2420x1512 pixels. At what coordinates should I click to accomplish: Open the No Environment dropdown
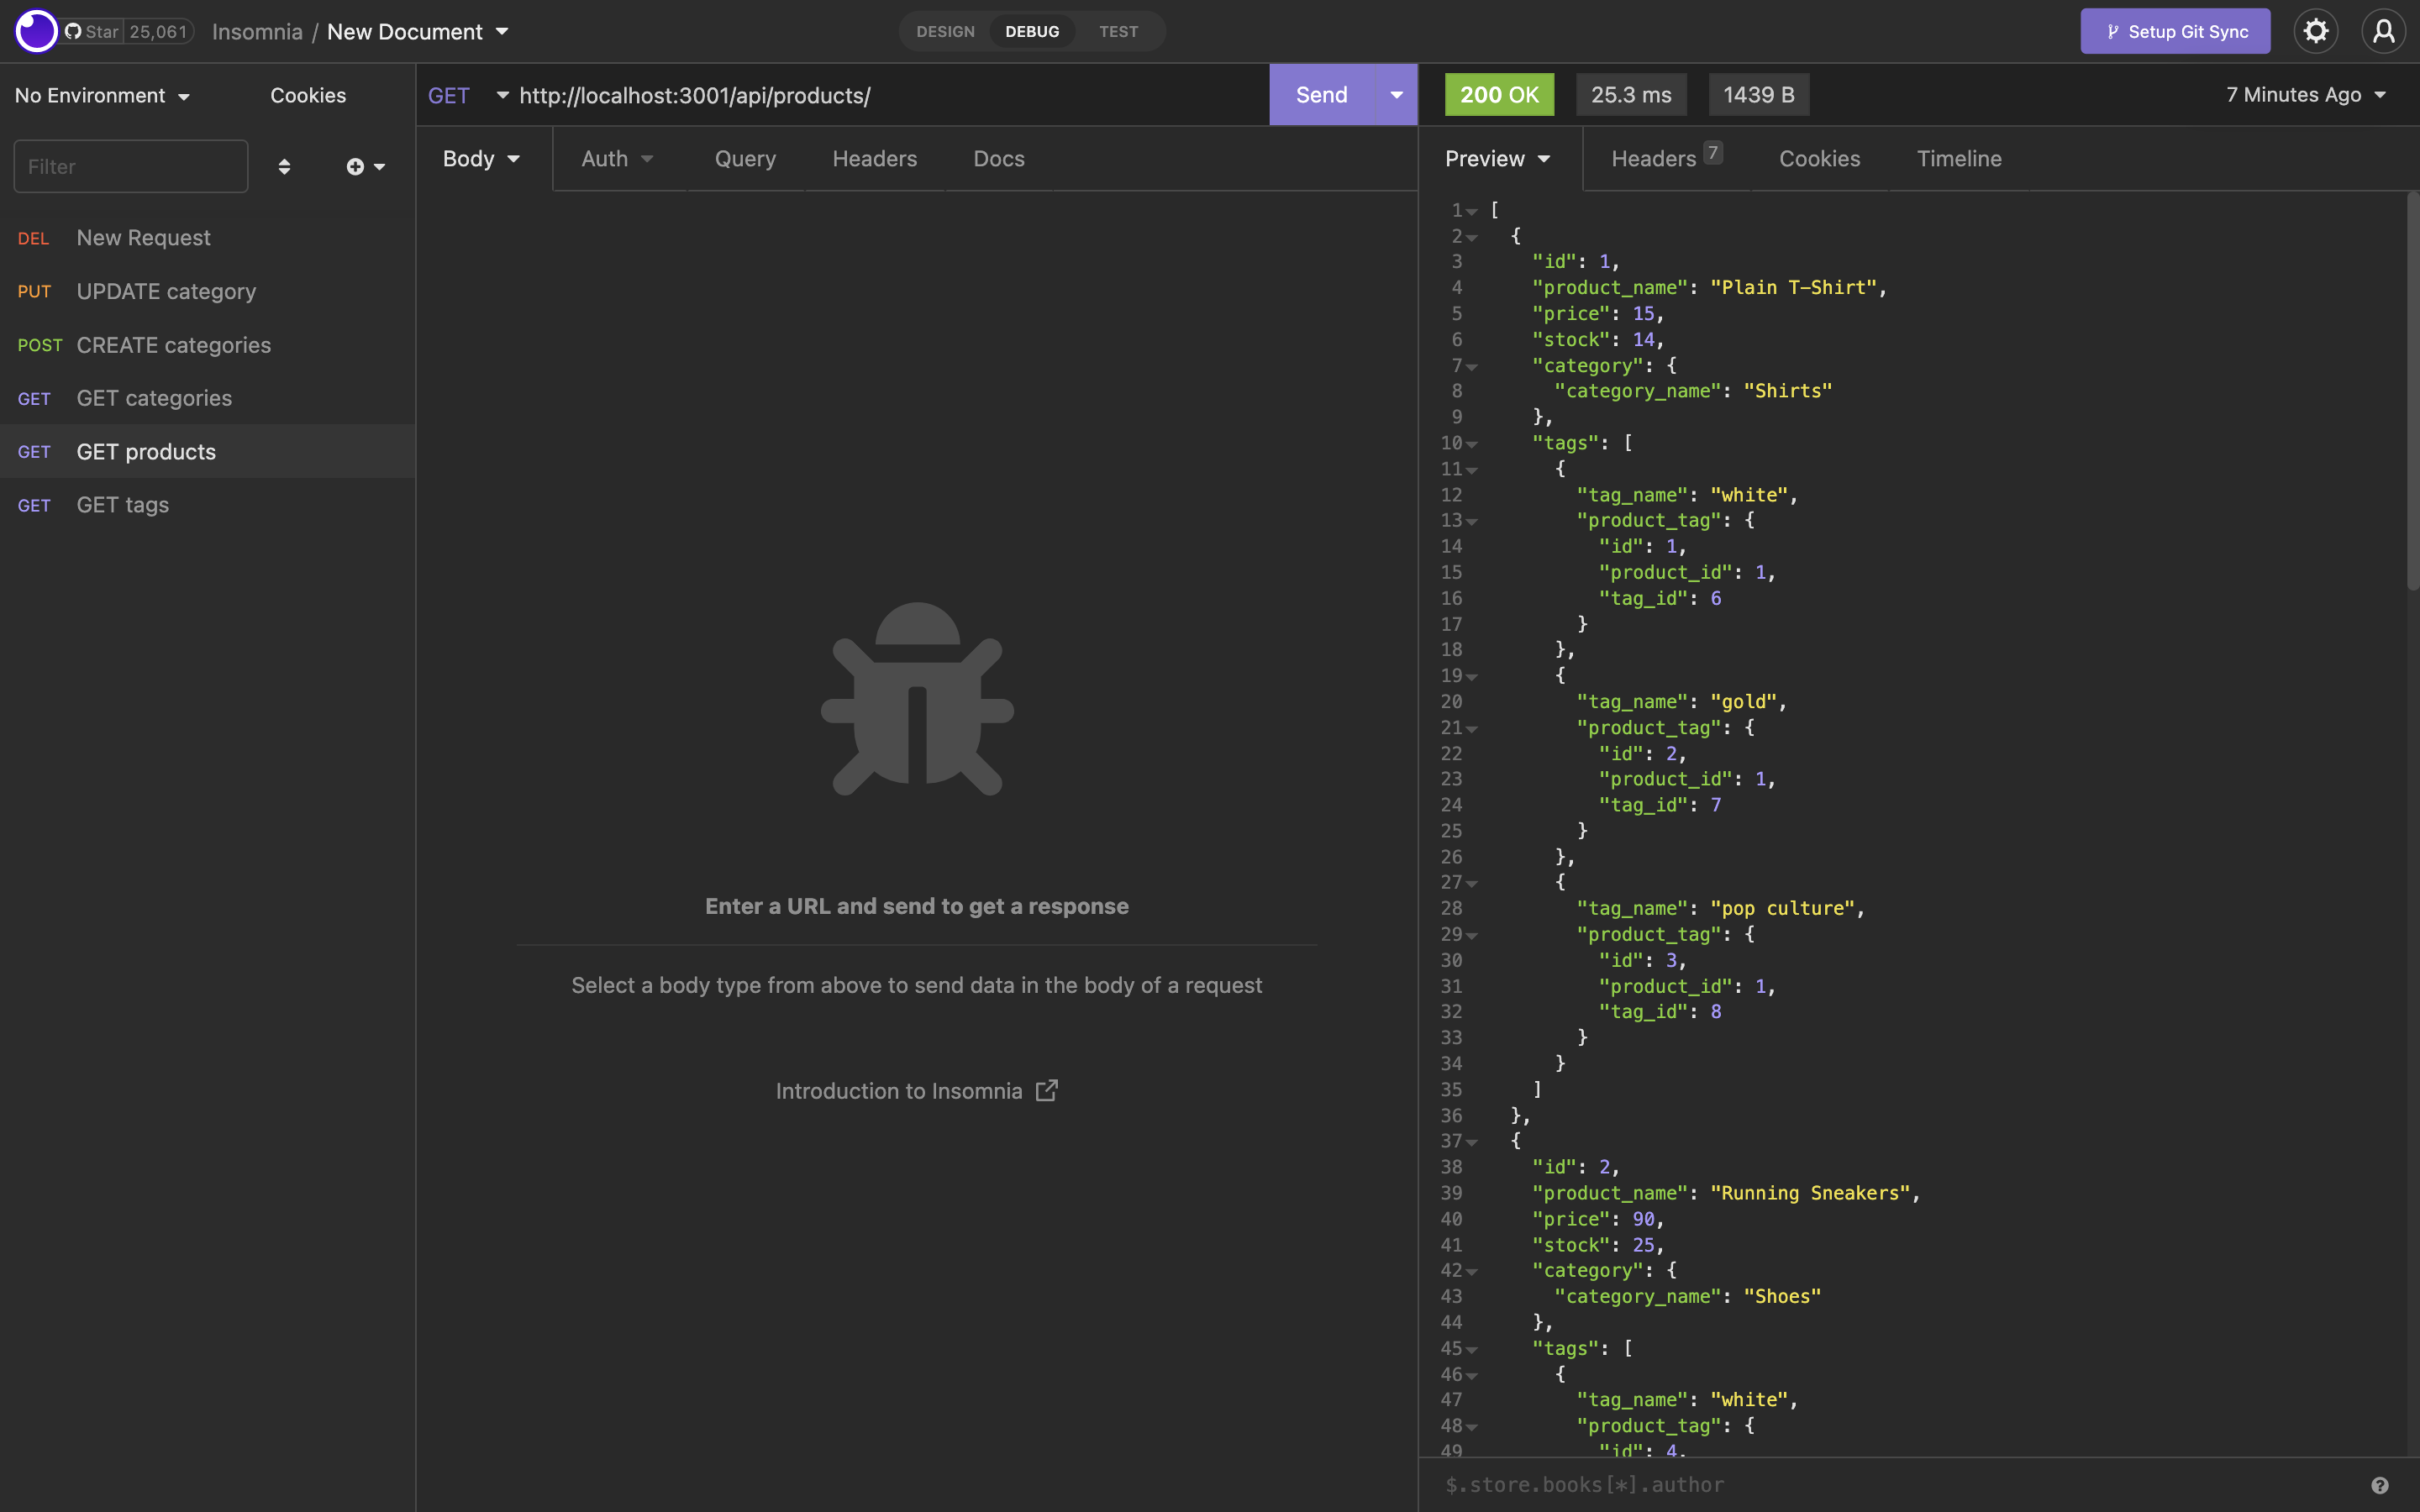pos(102,95)
